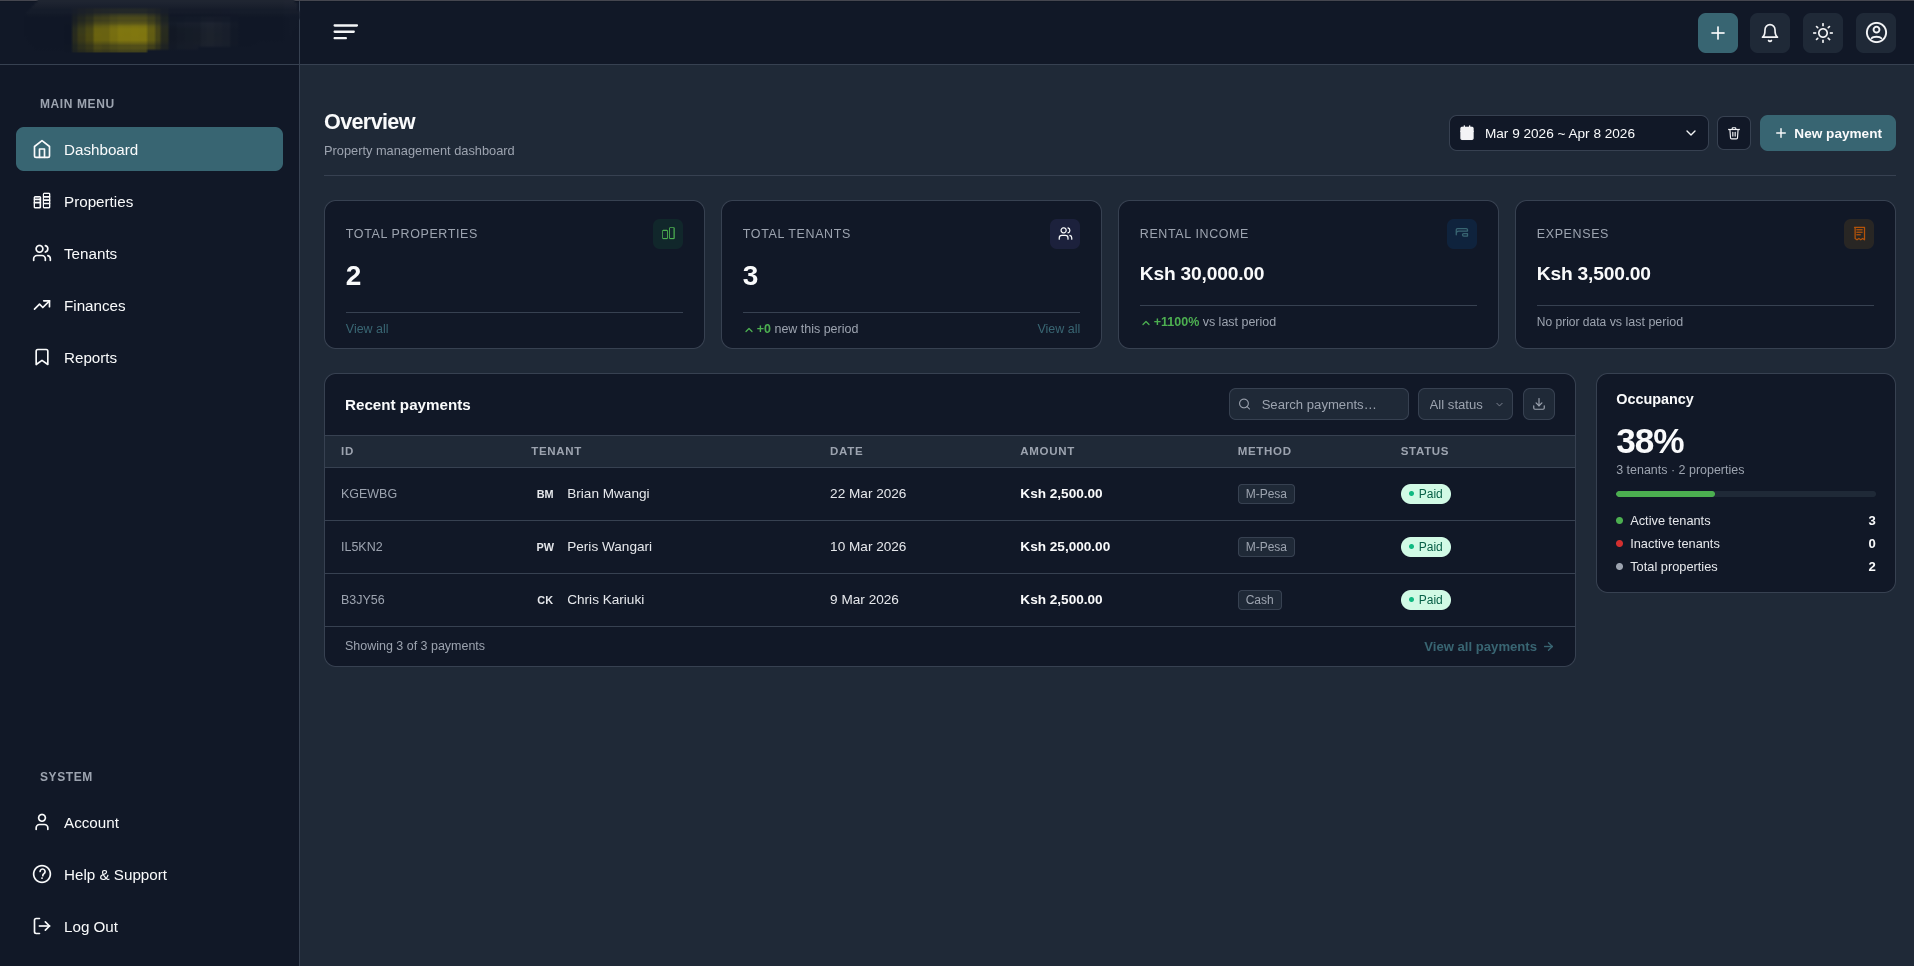
Task: Open Properties in the main menu
Action: [98, 202]
